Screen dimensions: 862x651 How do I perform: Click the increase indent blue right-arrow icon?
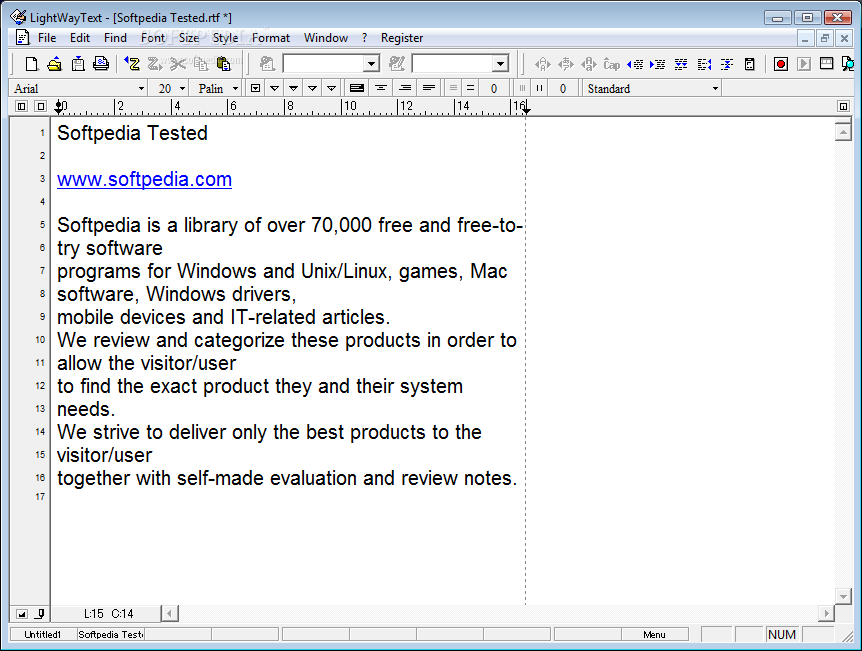point(657,64)
